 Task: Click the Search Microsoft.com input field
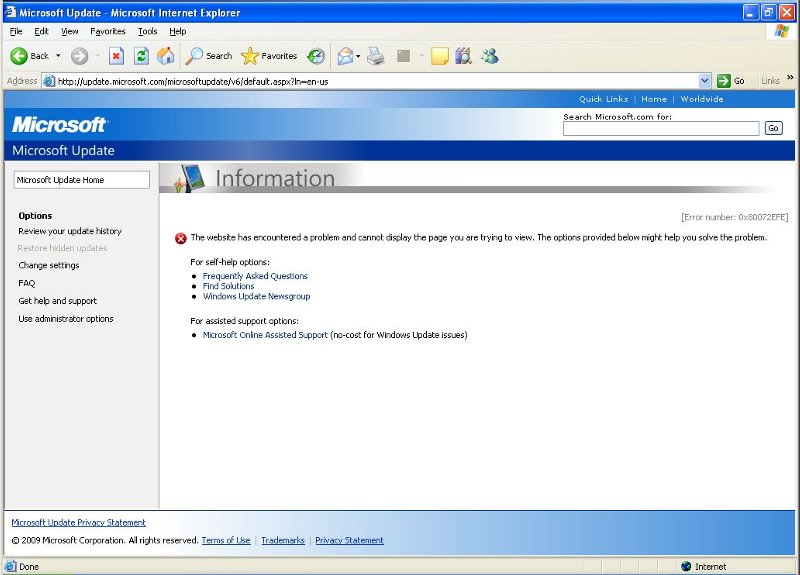(x=661, y=129)
